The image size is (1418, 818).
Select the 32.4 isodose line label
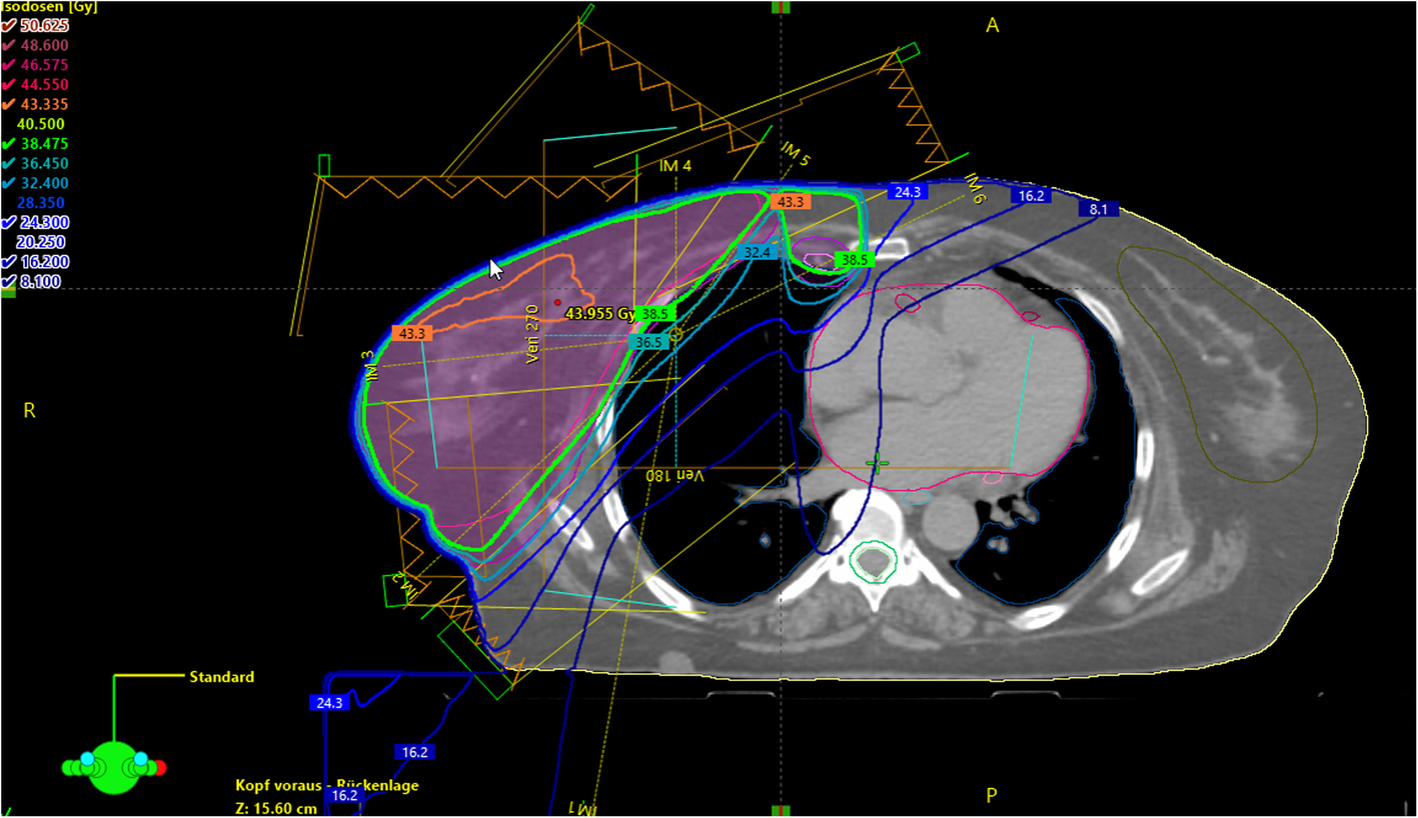[x=757, y=253]
